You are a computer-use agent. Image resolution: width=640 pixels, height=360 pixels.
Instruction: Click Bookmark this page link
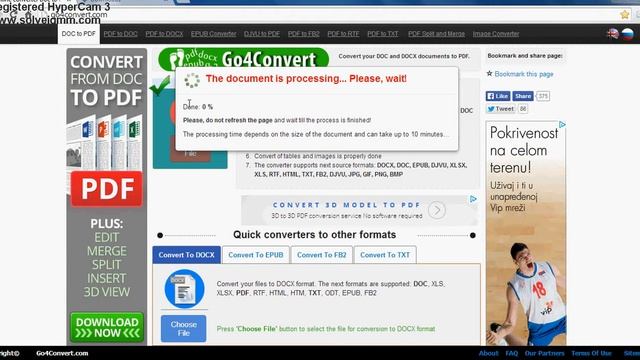click(524, 74)
